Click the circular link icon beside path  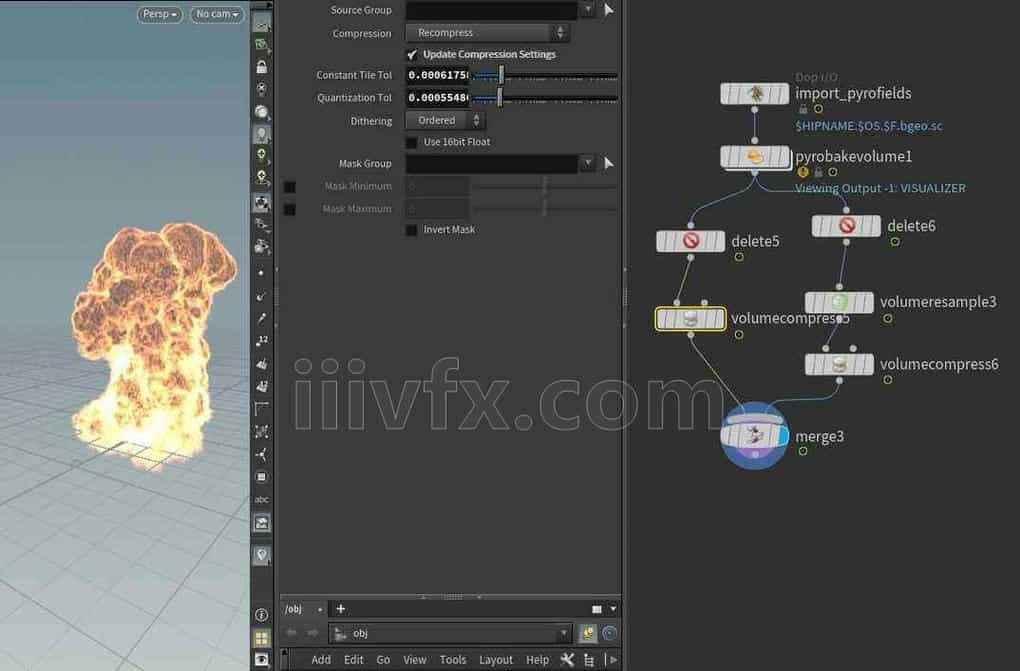[610, 633]
